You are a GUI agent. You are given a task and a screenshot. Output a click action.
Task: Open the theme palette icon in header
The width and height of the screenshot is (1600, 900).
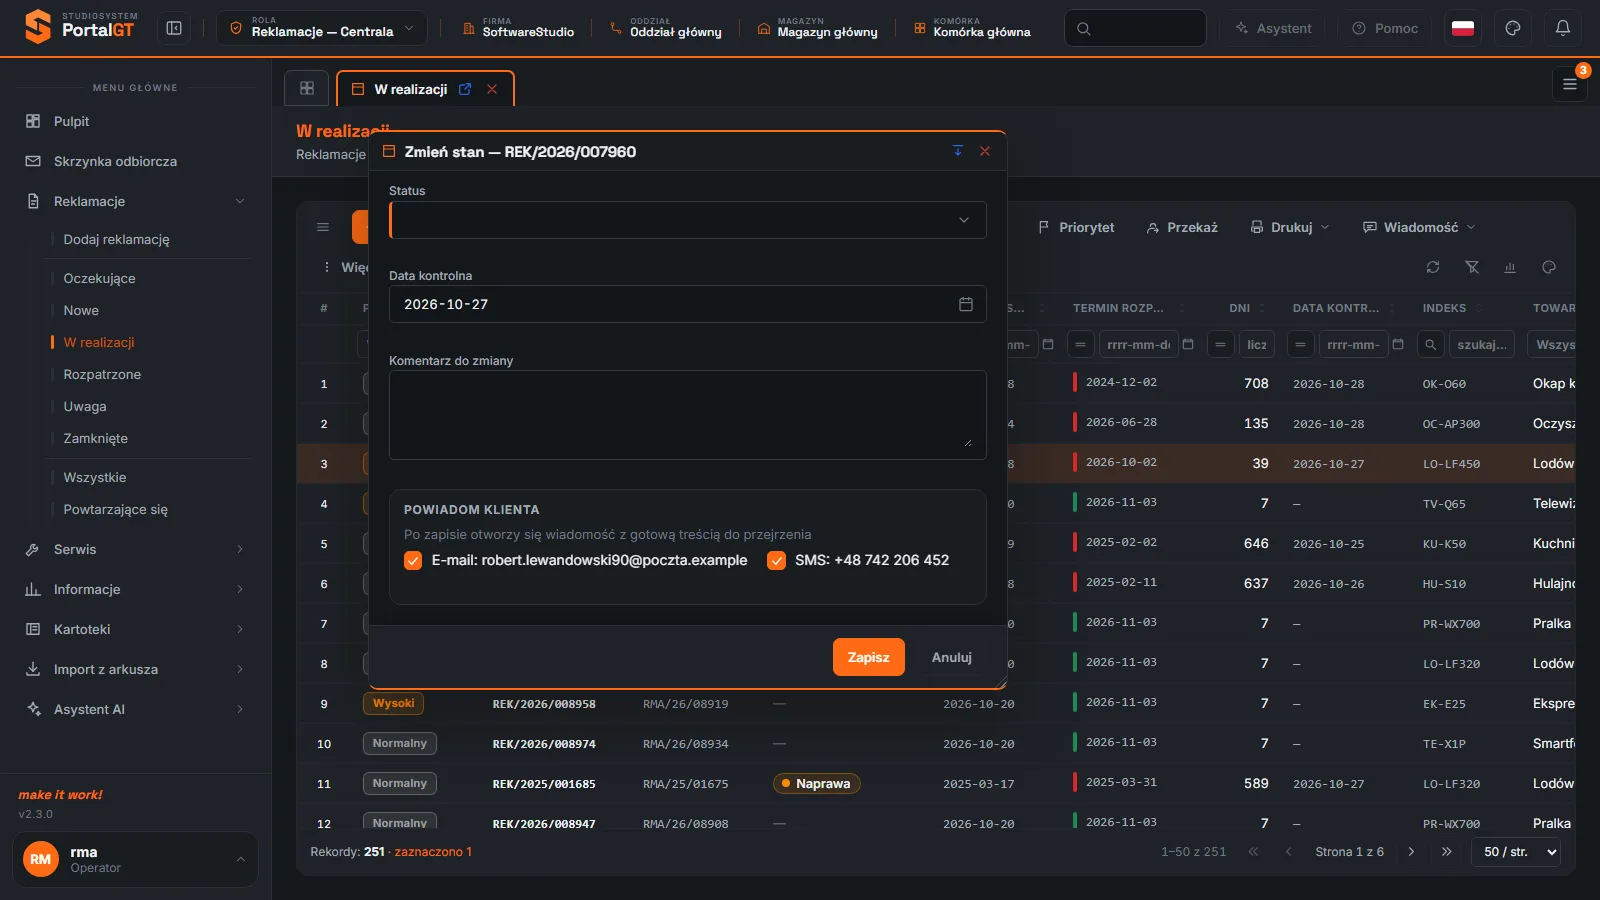[1513, 28]
